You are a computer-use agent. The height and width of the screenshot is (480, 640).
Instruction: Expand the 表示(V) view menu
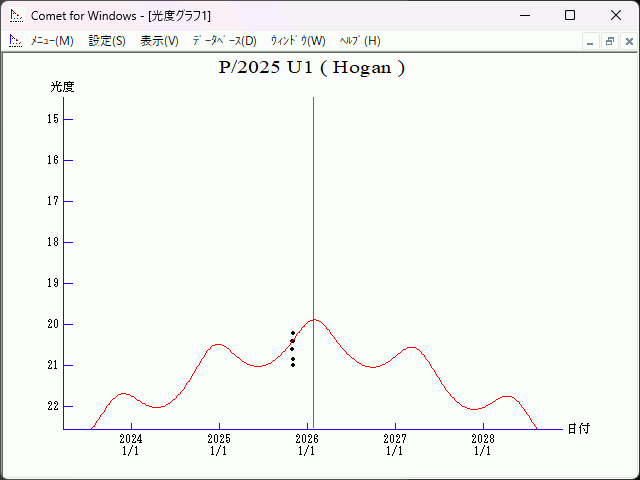click(159, 41)
